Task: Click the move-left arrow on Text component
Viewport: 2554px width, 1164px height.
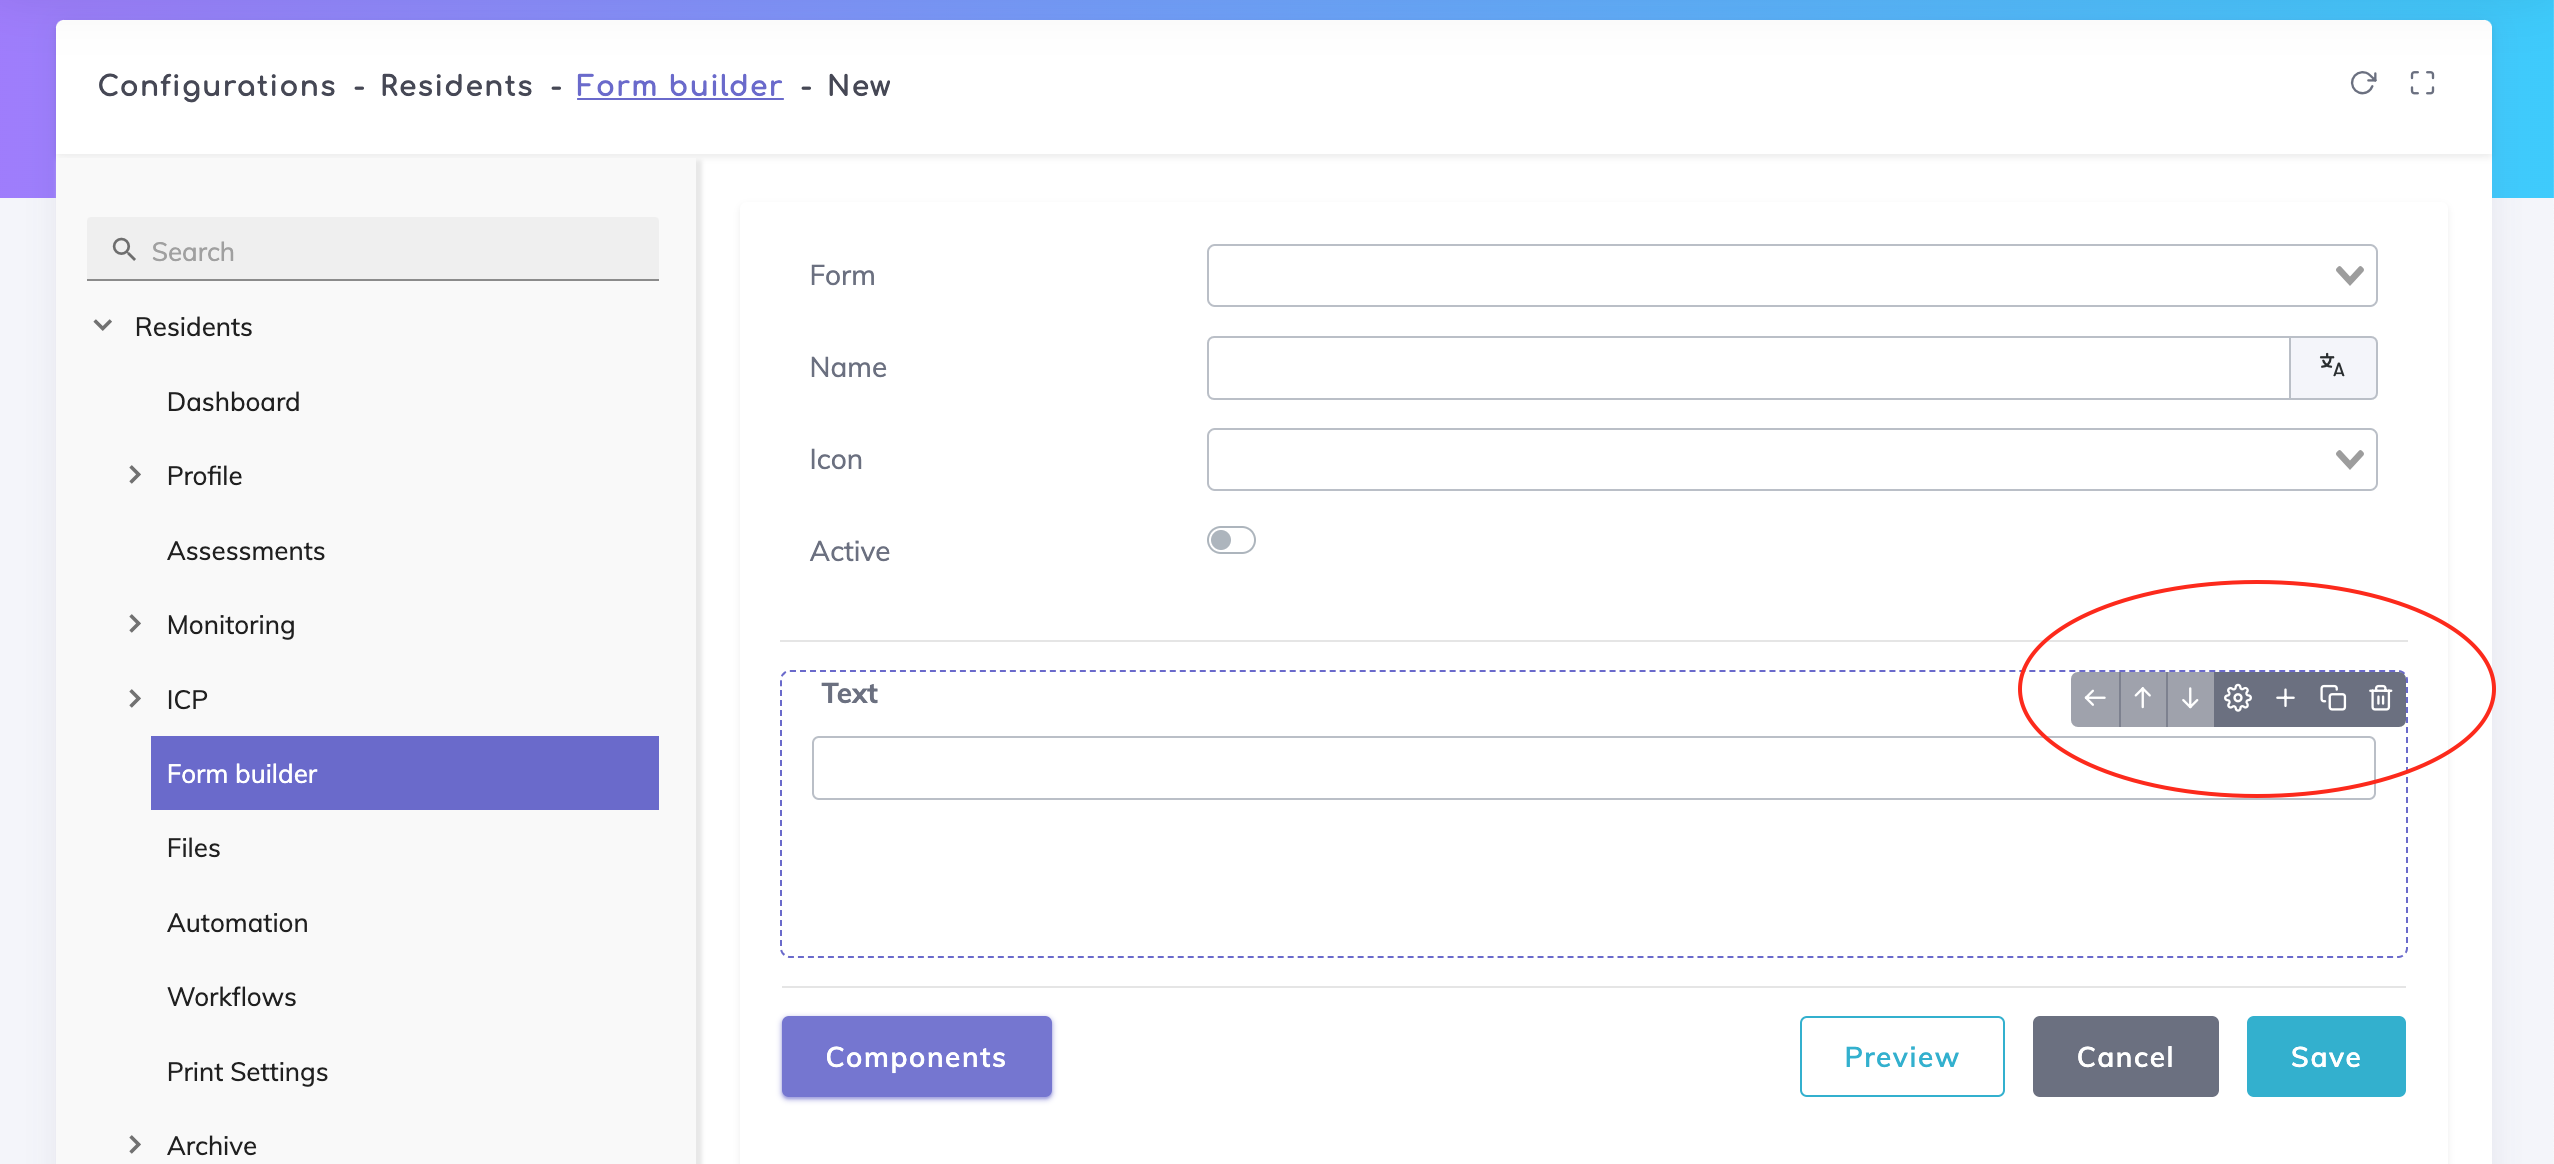Action: (x=2095, y=698)
